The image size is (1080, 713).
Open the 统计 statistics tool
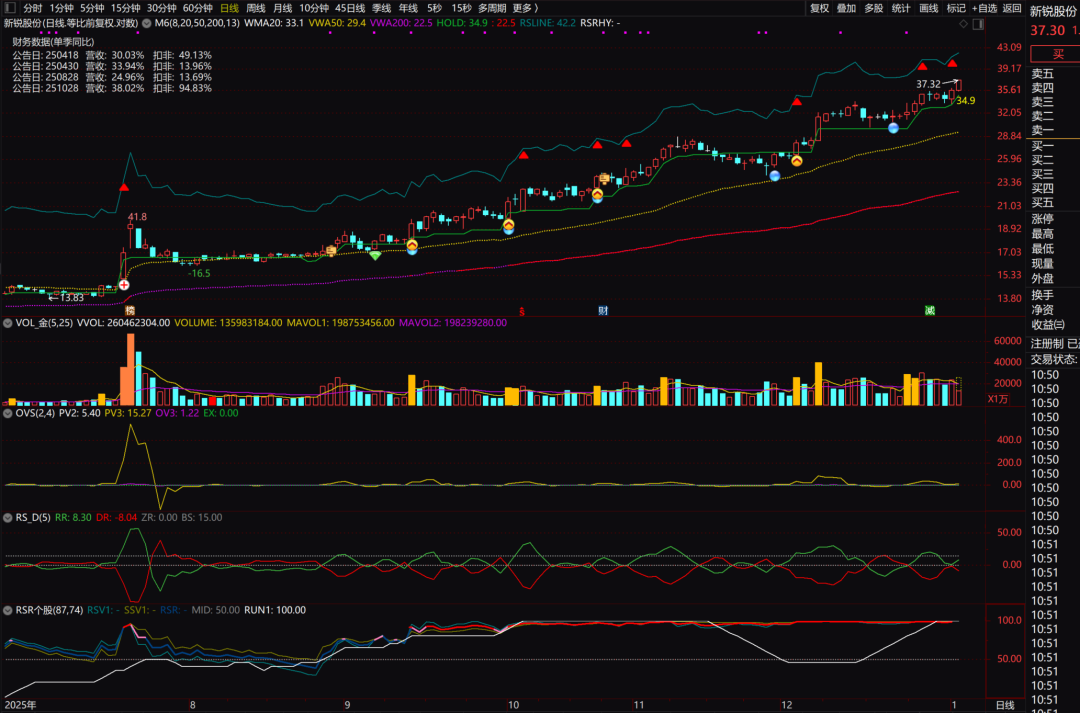point(901,8)
